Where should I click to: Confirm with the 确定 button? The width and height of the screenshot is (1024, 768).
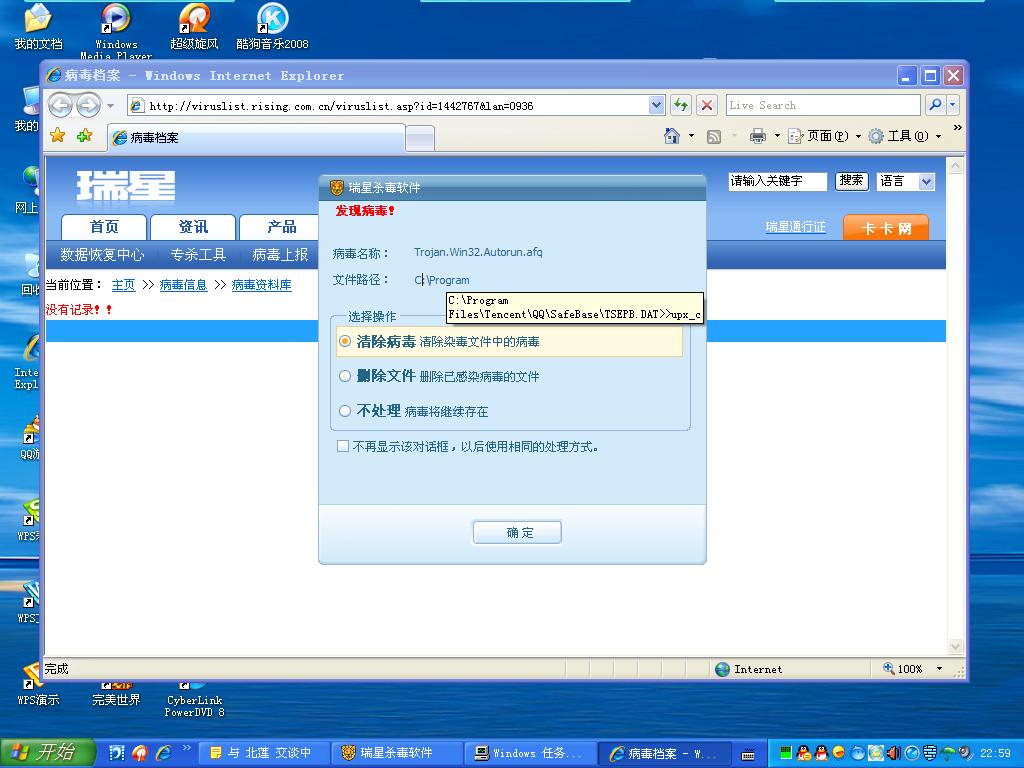(517, 532)
